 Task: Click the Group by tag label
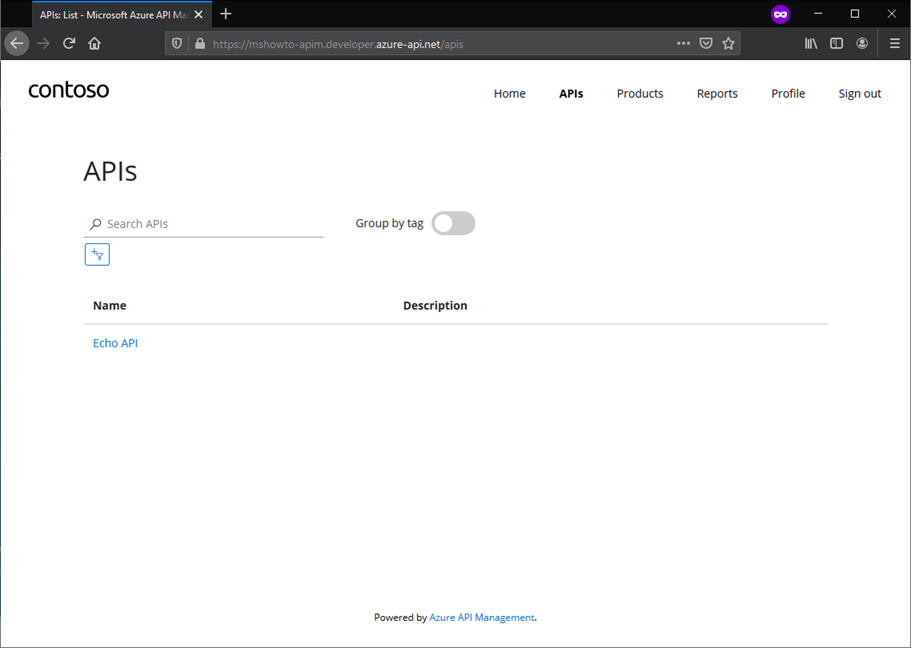tap(389, 223)
